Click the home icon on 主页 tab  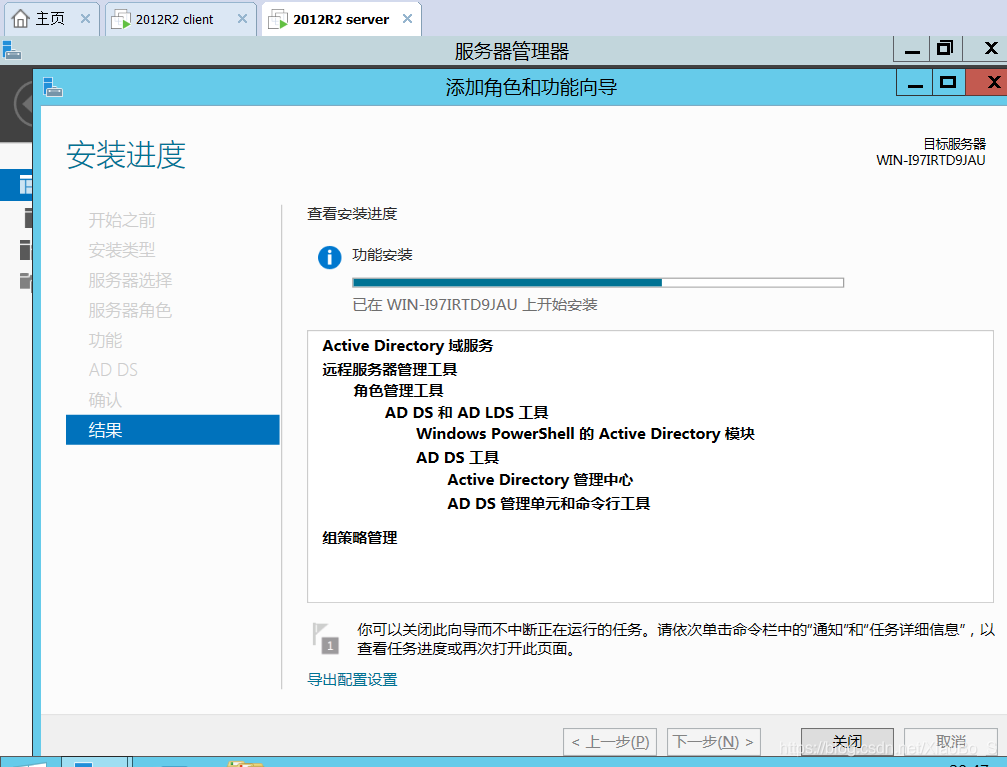click(x=21, y=19)
